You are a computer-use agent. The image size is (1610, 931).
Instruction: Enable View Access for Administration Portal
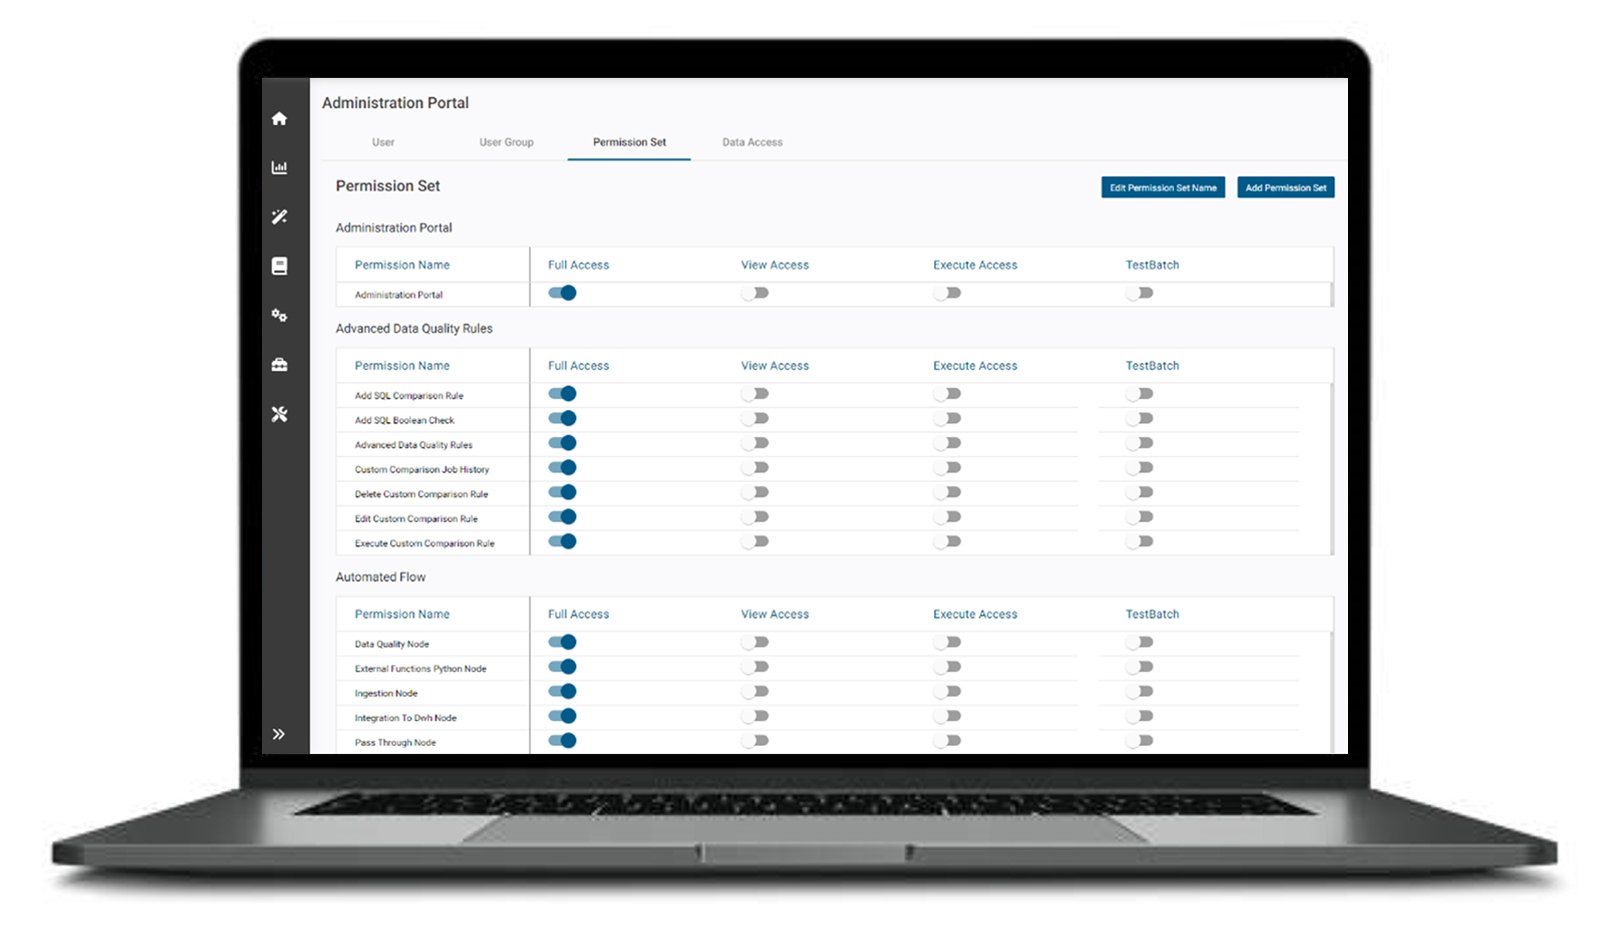tap(755, 293)
